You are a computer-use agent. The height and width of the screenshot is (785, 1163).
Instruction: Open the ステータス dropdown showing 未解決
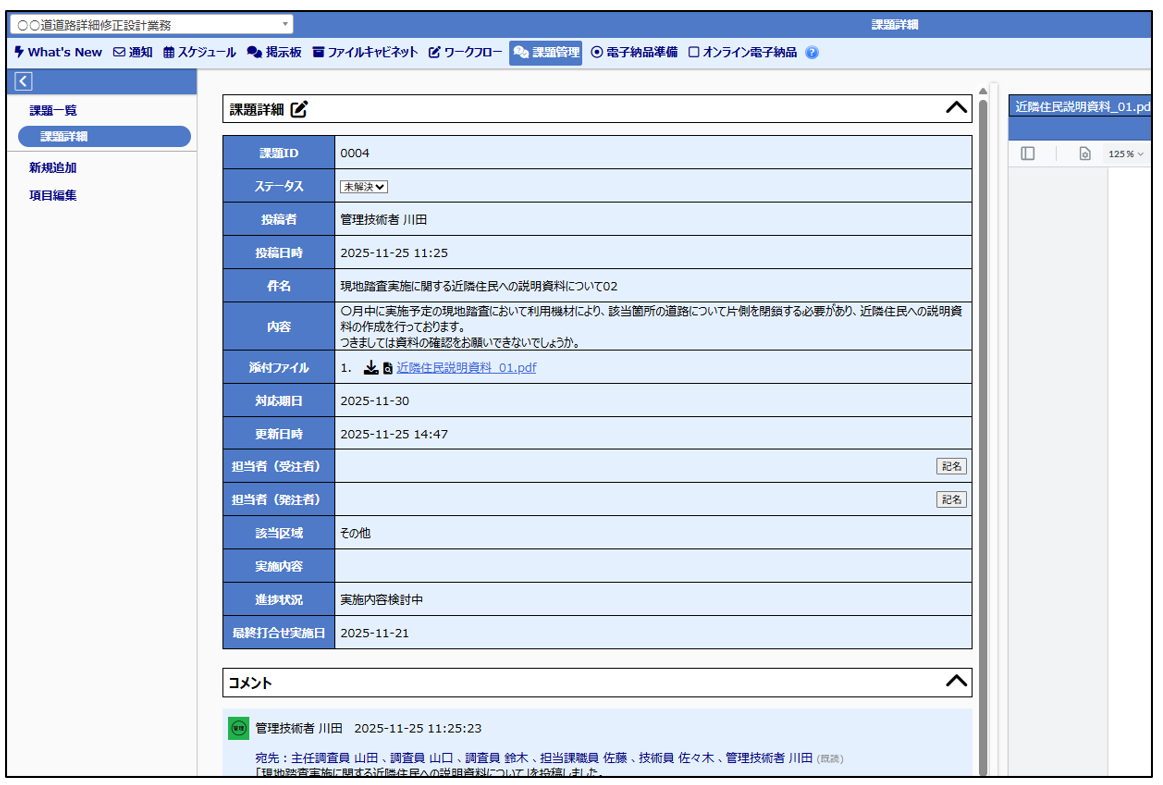click(x=364, y=186)
